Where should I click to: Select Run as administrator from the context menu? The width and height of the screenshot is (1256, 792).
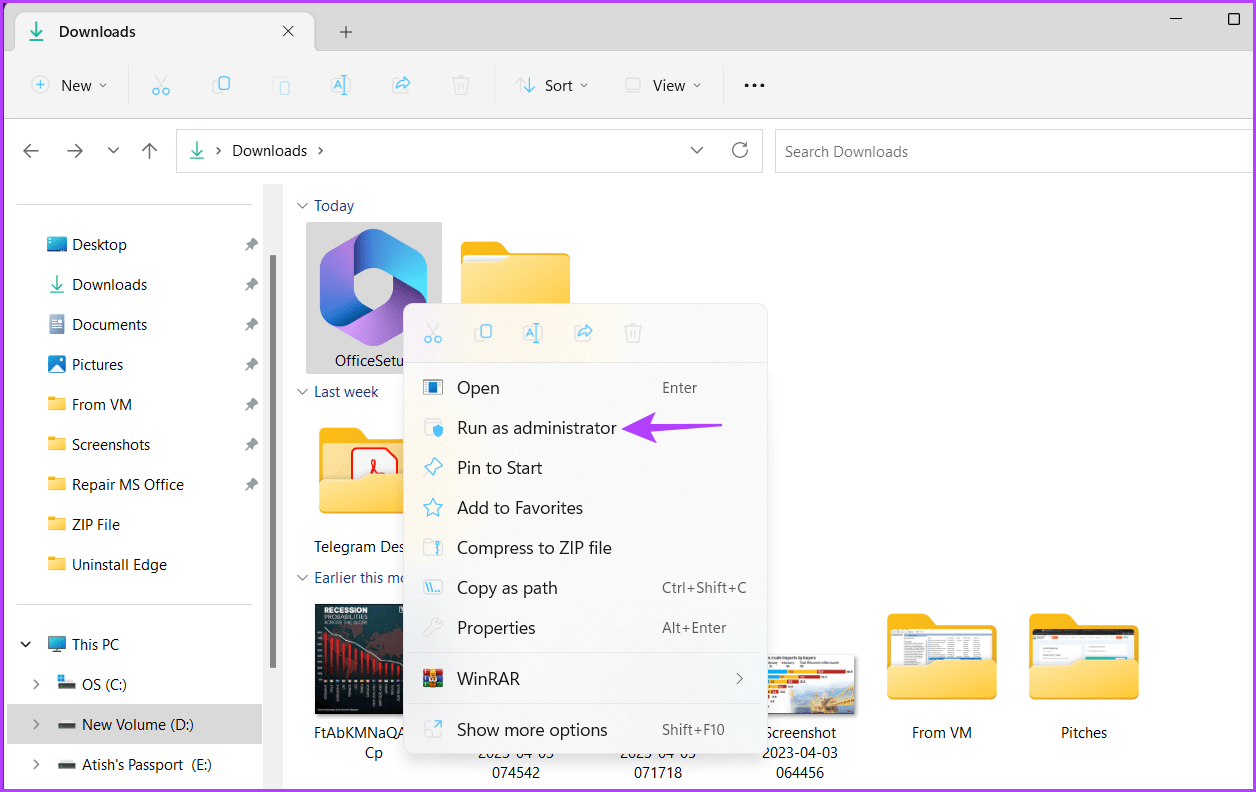(x=536, y=427)
